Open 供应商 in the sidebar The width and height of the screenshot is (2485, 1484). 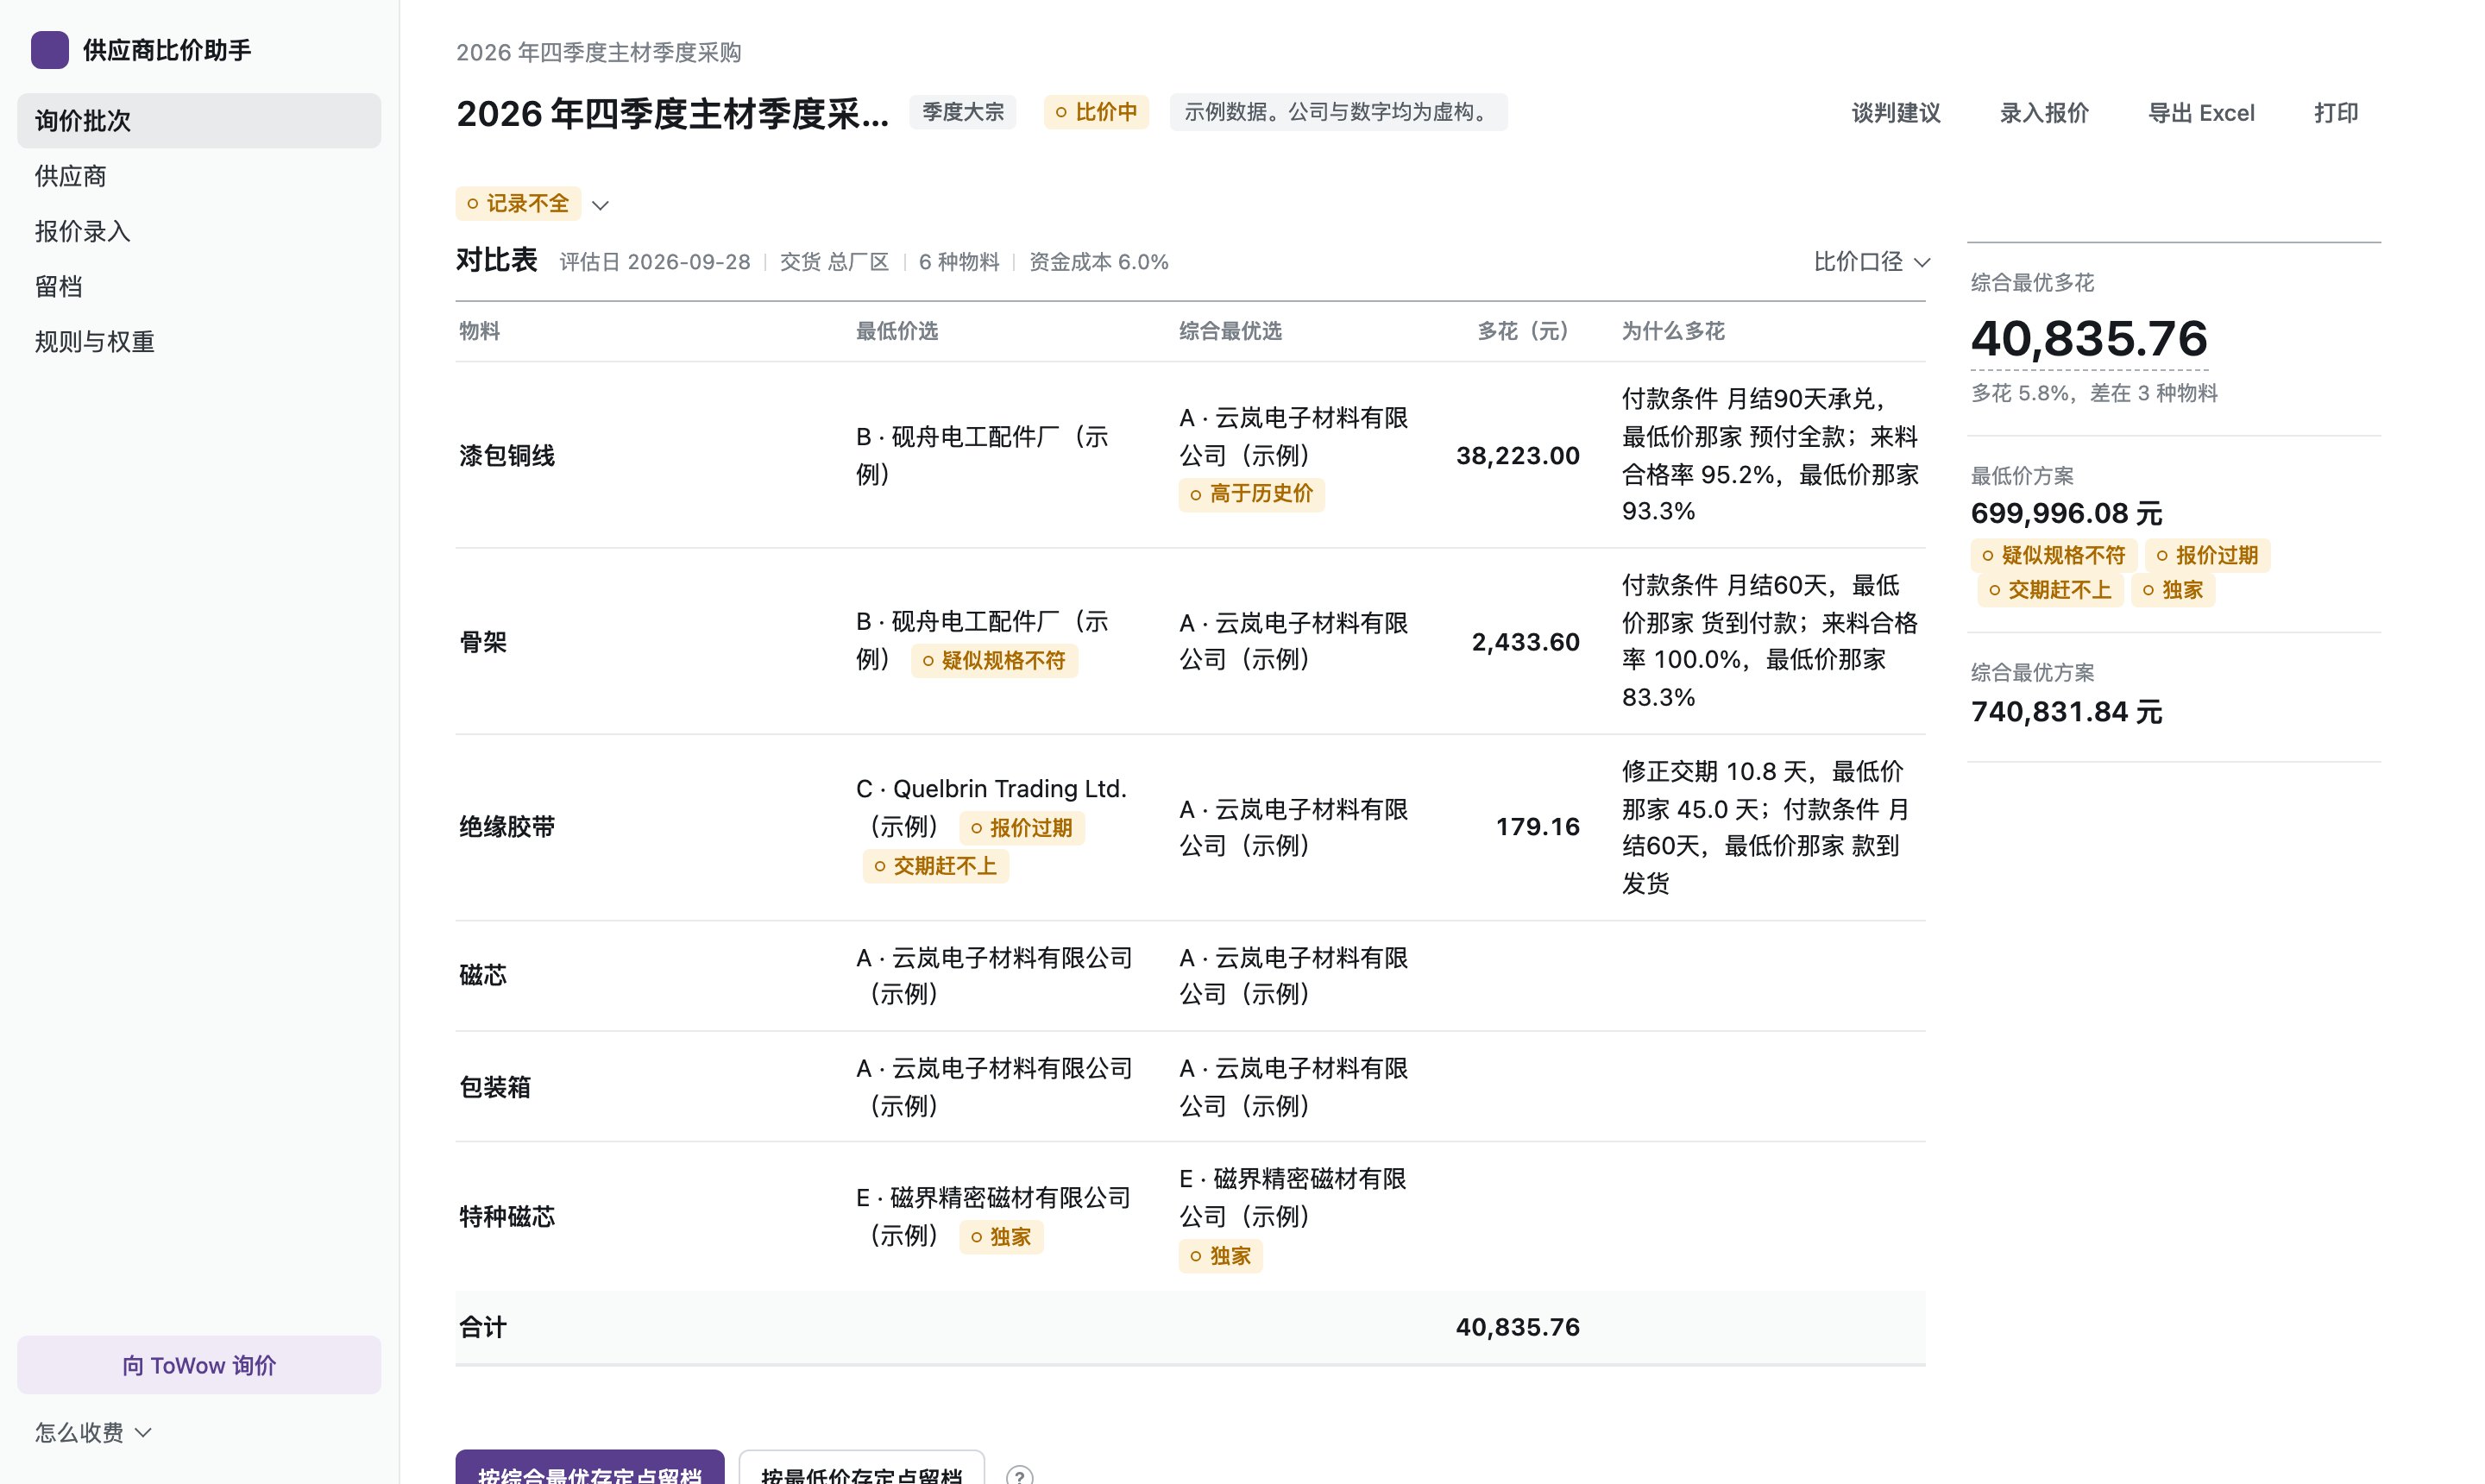coord(199,176)
